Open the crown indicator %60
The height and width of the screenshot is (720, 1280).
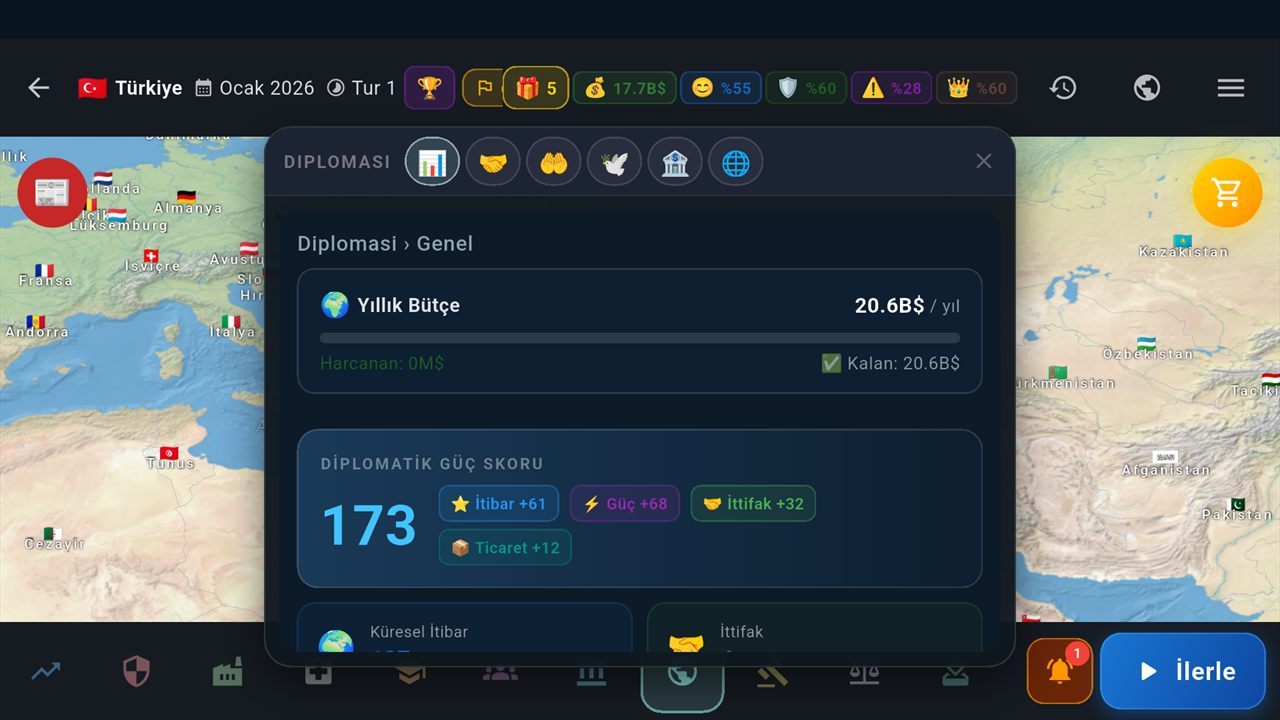pyautogui.click(x=977, y=88)
